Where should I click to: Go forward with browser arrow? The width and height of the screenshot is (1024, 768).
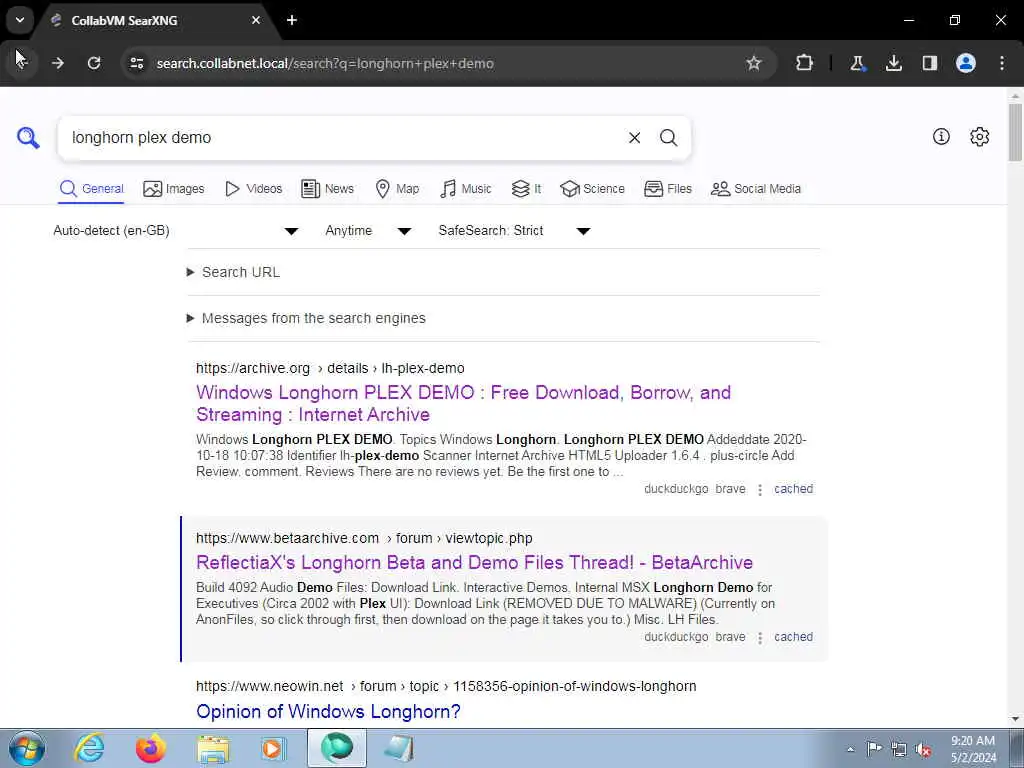tap(57, 63)
